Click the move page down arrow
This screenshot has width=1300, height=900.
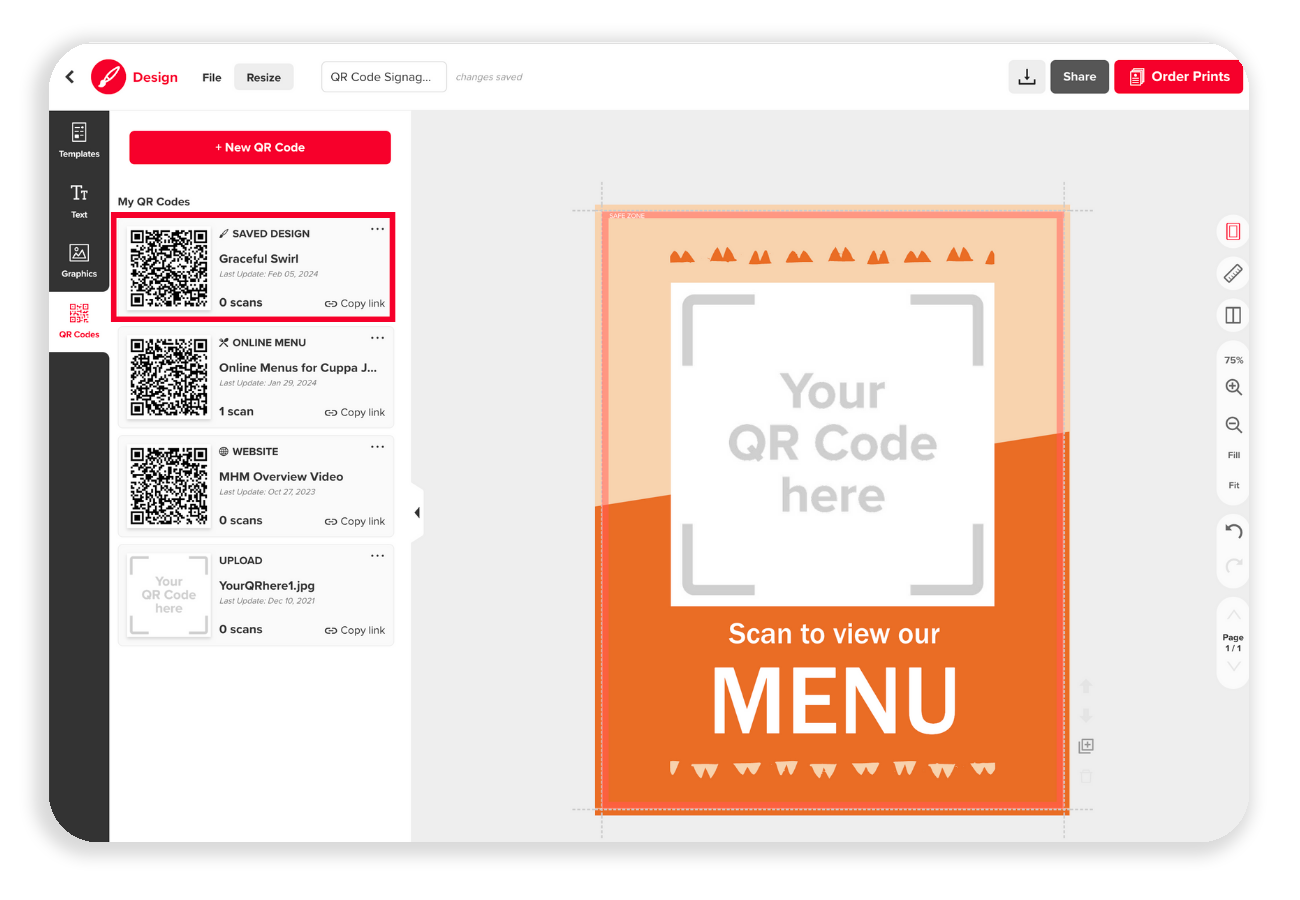pos(1086,716)
